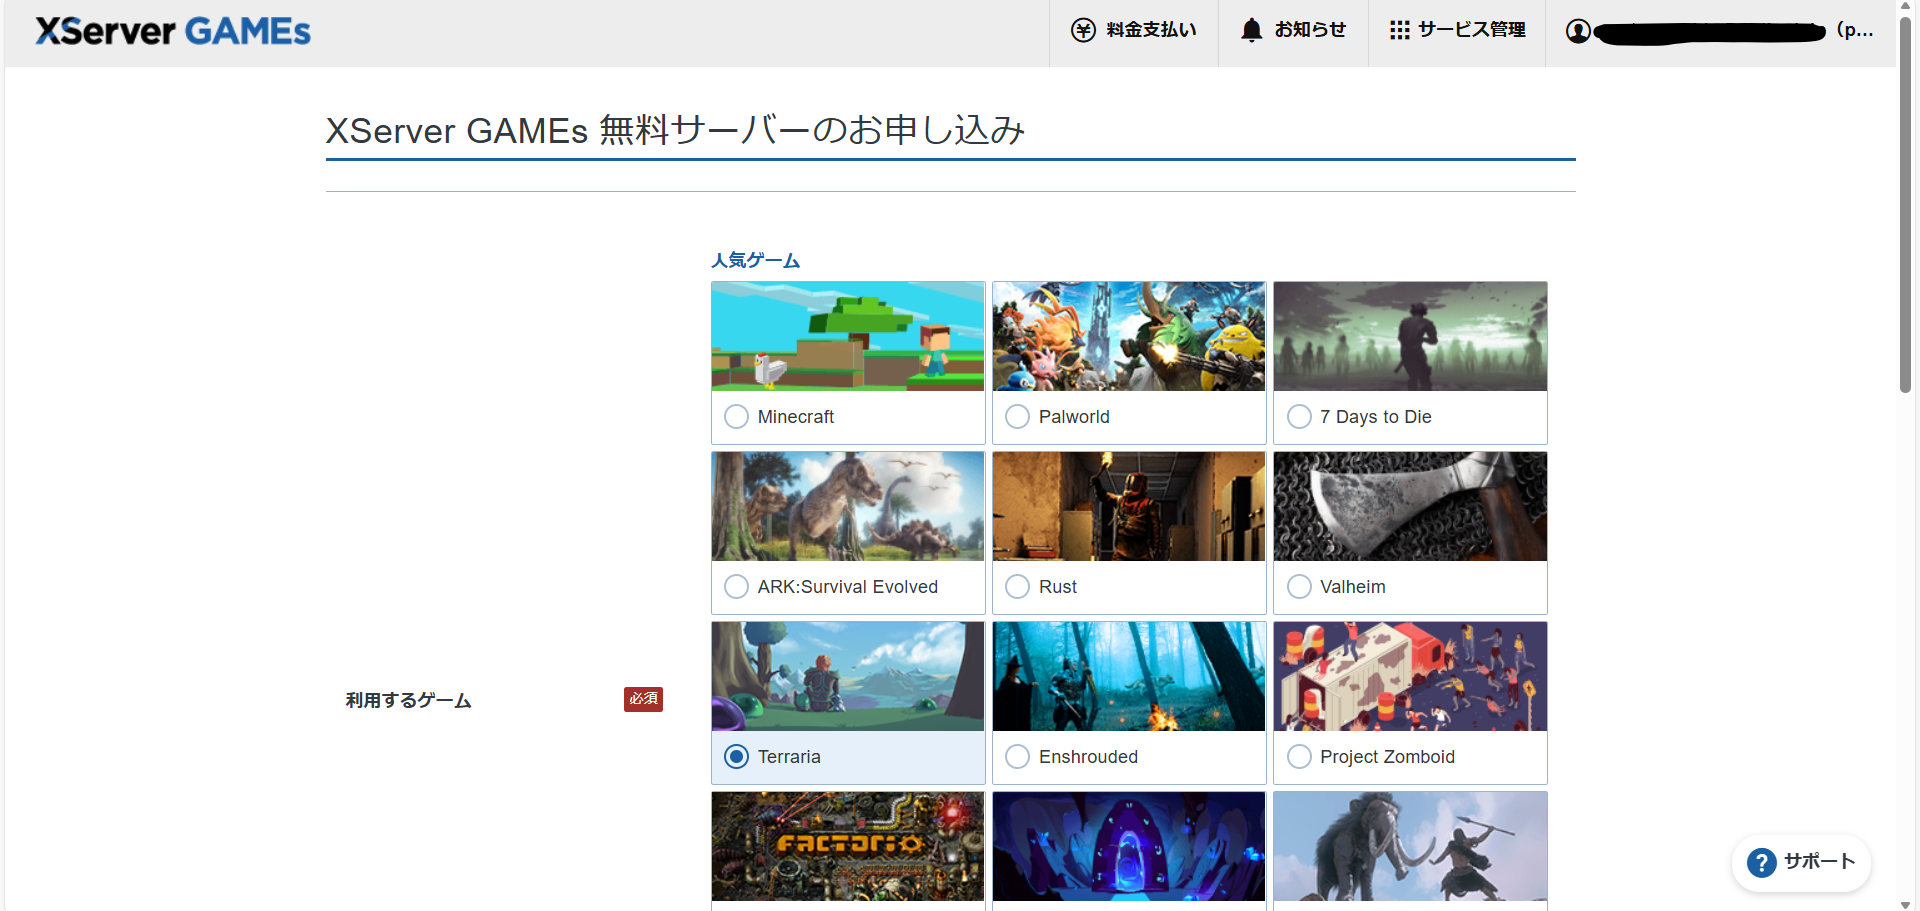Viewport: 1920px width, 911px height.
Task: Choose 7 Days to Die
Action: pyautogui.click(x=1299, y=417)
